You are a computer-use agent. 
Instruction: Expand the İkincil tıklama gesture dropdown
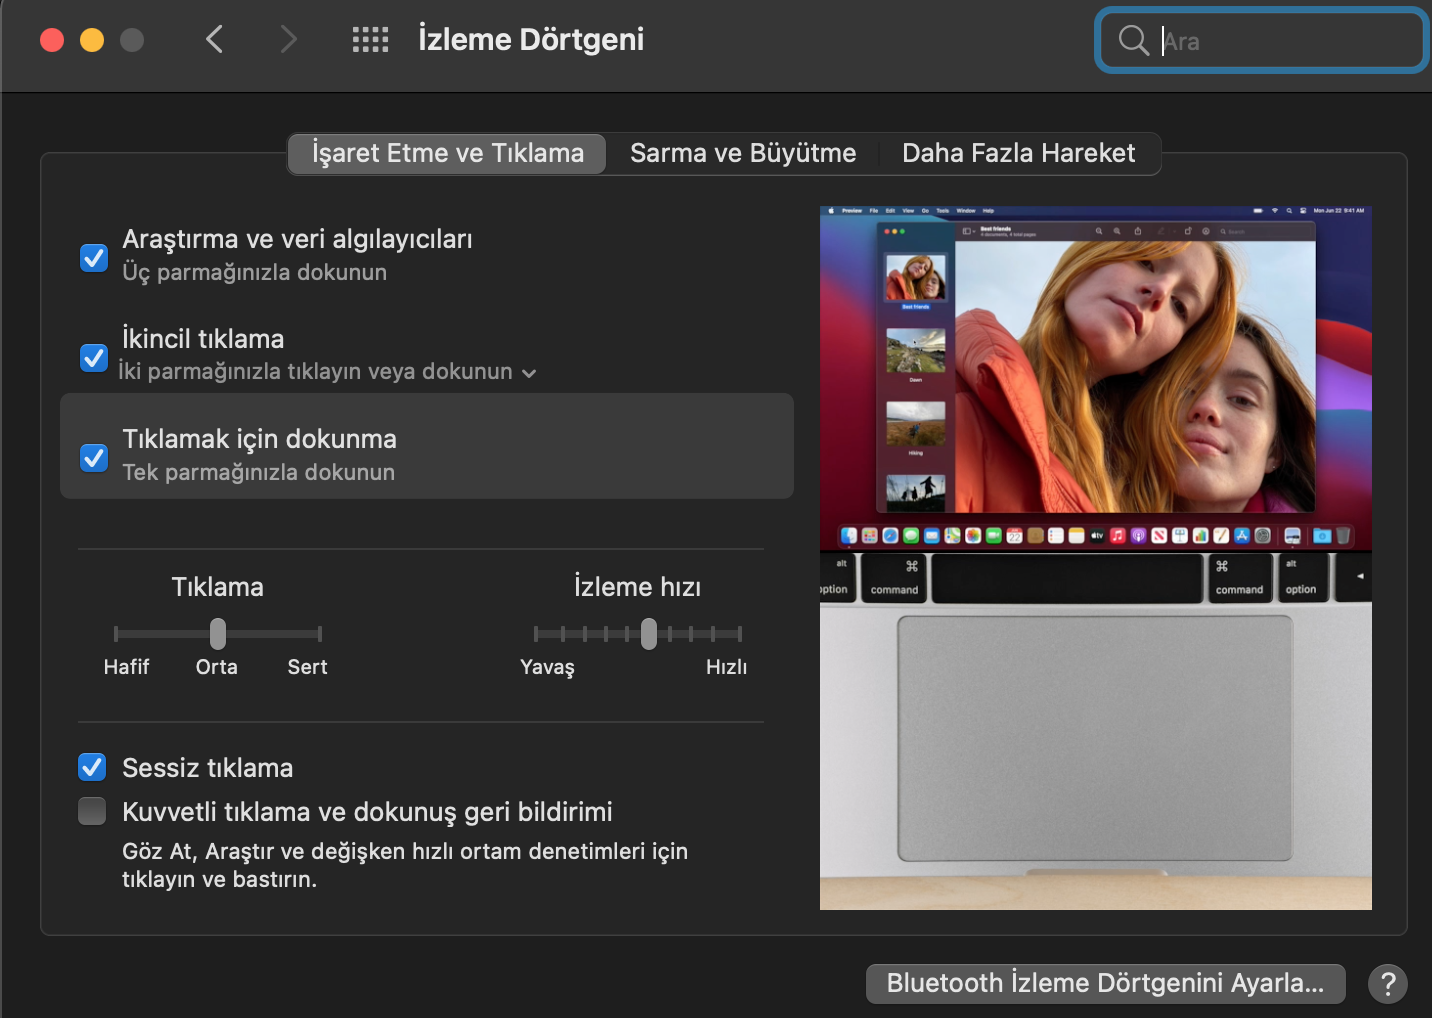529,373
